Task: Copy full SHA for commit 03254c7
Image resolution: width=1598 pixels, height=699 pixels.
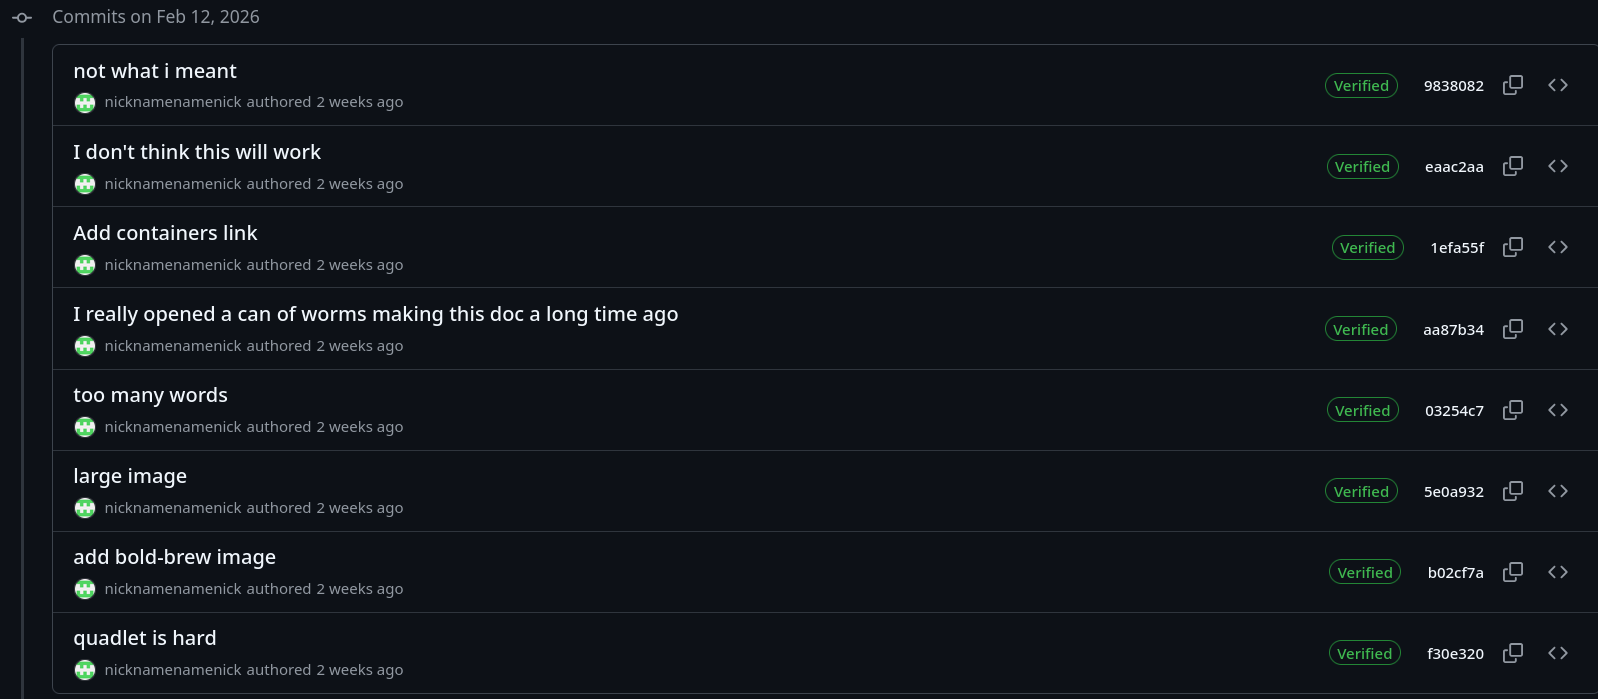Action: coord(1513,410)
